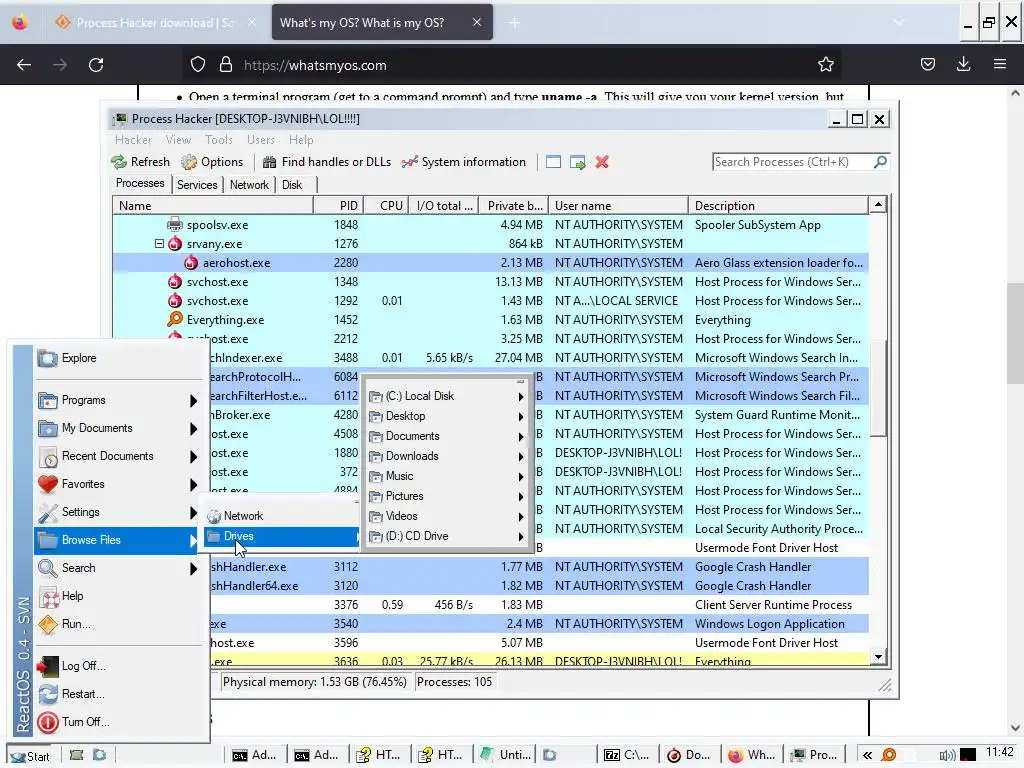
Task: Click the process list scroll down arrow
Action: point(878,657)
